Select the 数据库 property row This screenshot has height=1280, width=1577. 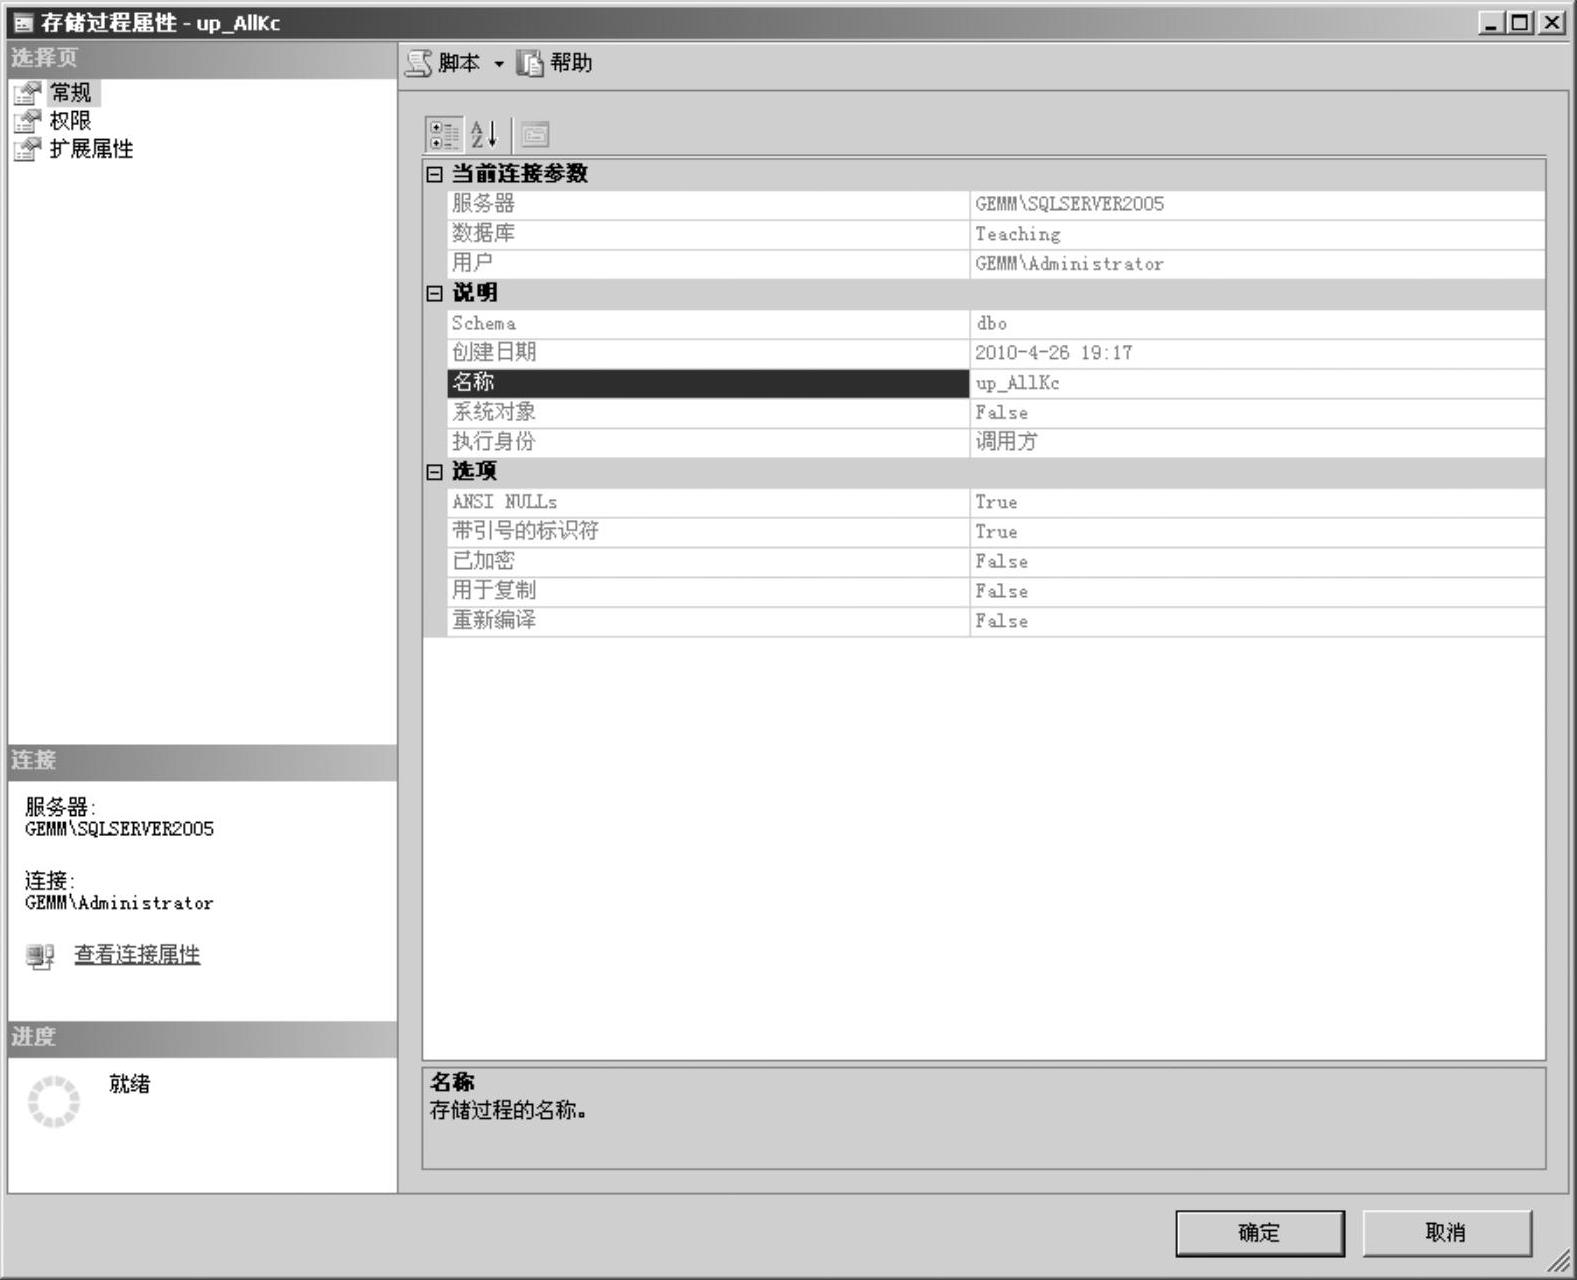click(996, 234)
